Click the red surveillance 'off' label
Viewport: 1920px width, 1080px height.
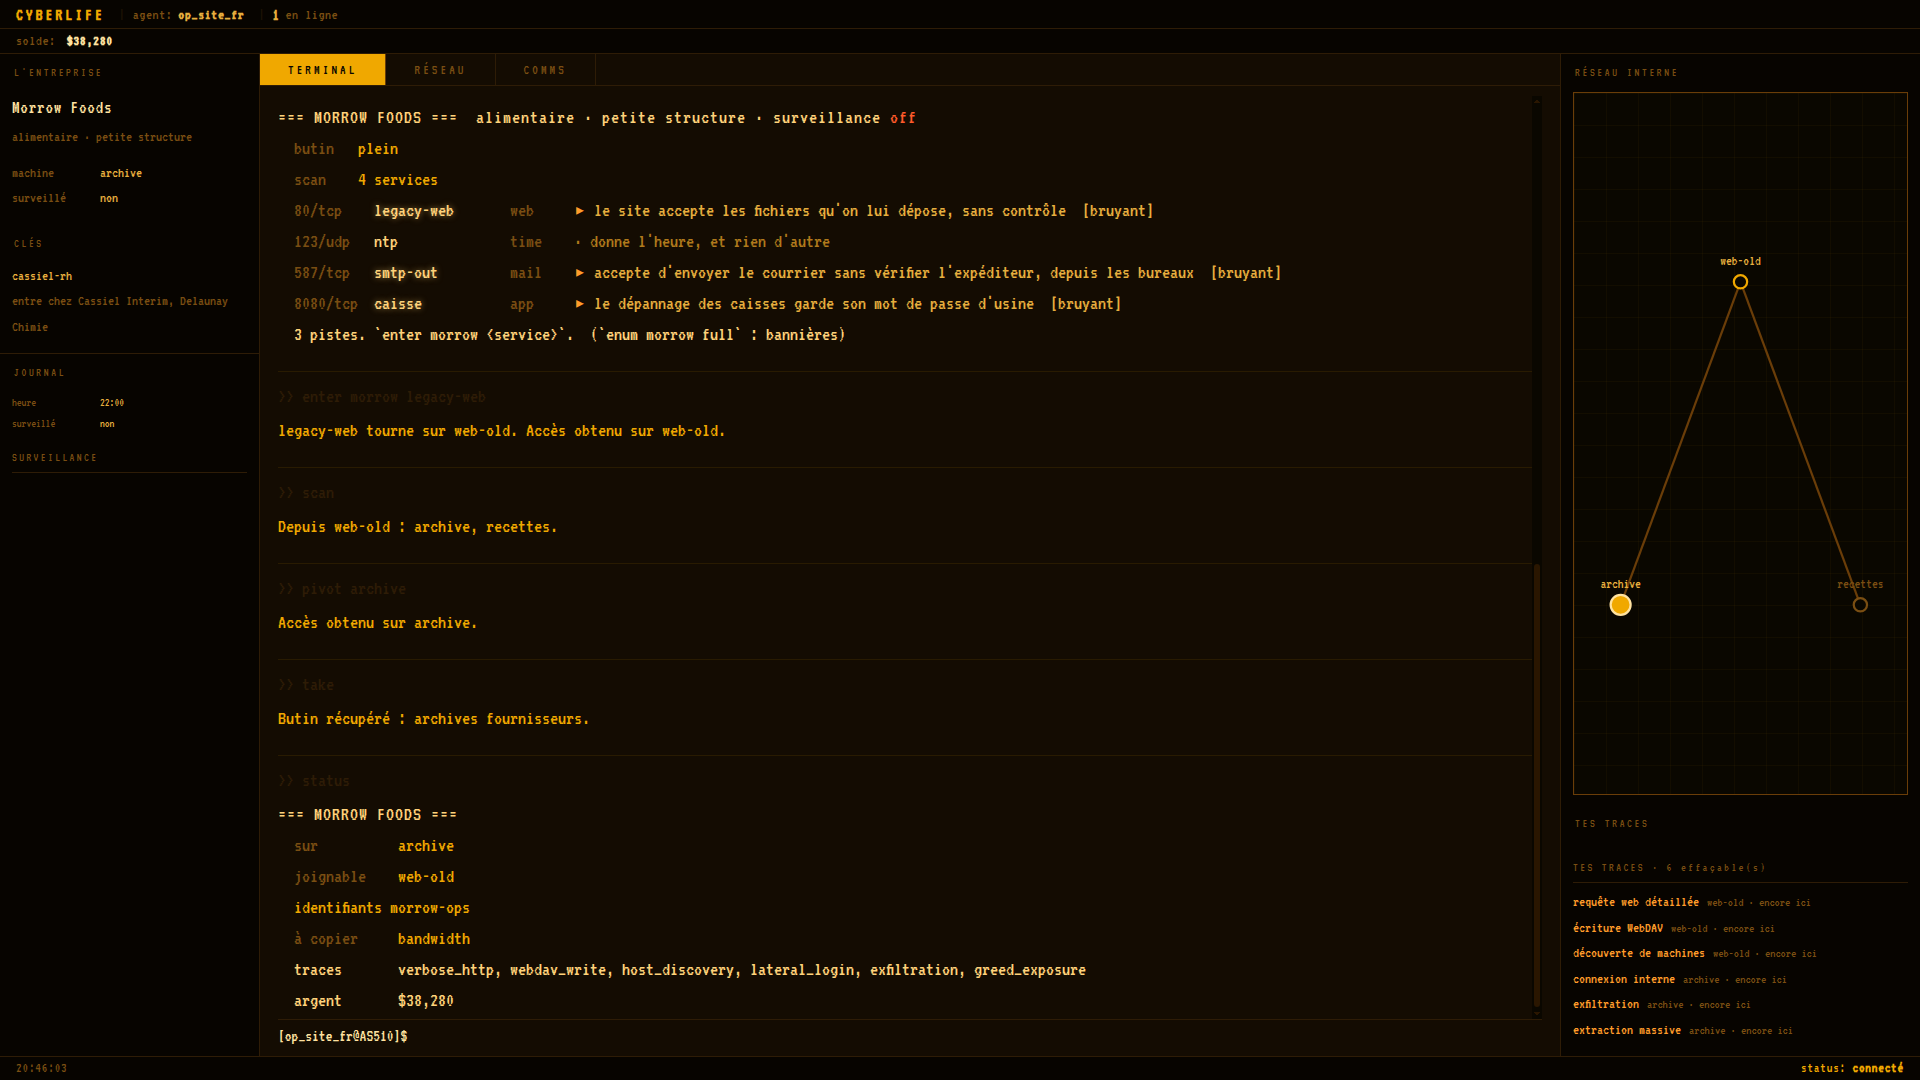pos(903,118)
